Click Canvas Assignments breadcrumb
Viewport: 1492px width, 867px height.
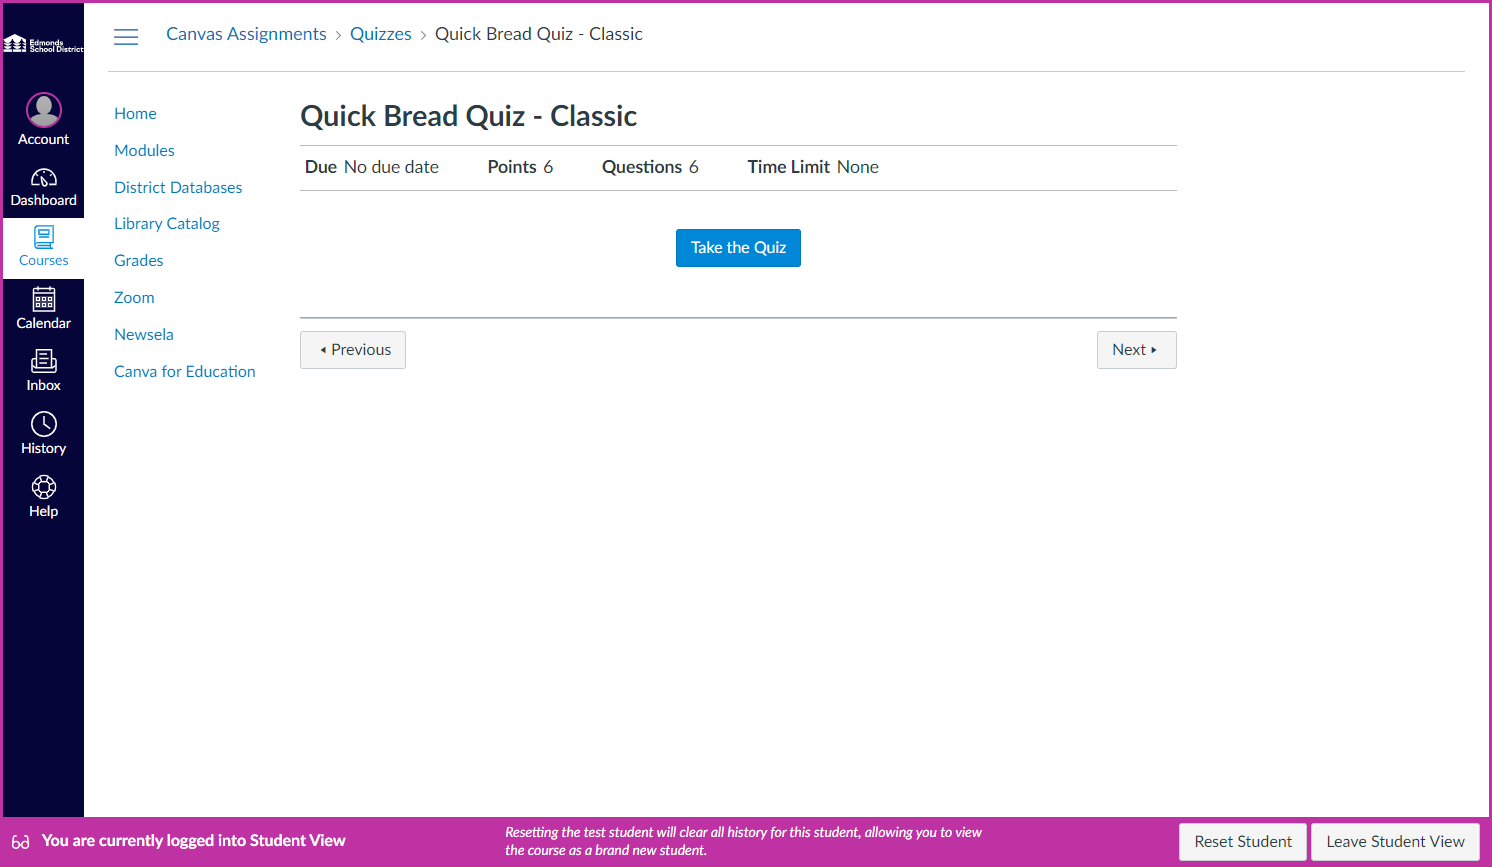[x=246, y=34]
